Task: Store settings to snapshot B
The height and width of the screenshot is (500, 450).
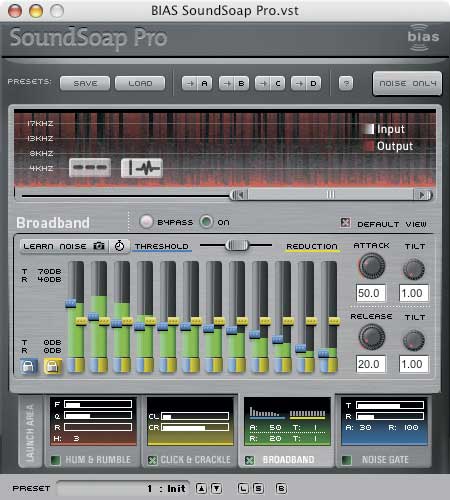Action: (234, 83)
